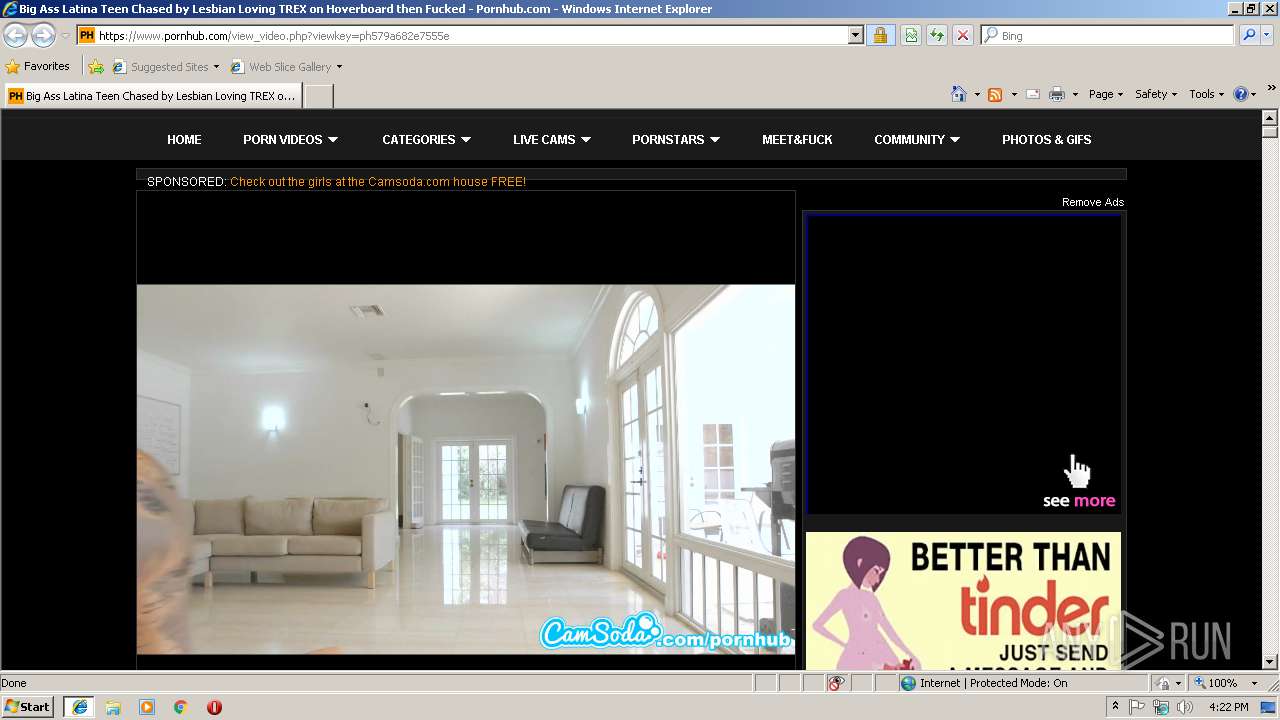The height and width of the screenshot is (720, 1280).
Task: Open a new blank tab
Action: (x=318, y=96)
